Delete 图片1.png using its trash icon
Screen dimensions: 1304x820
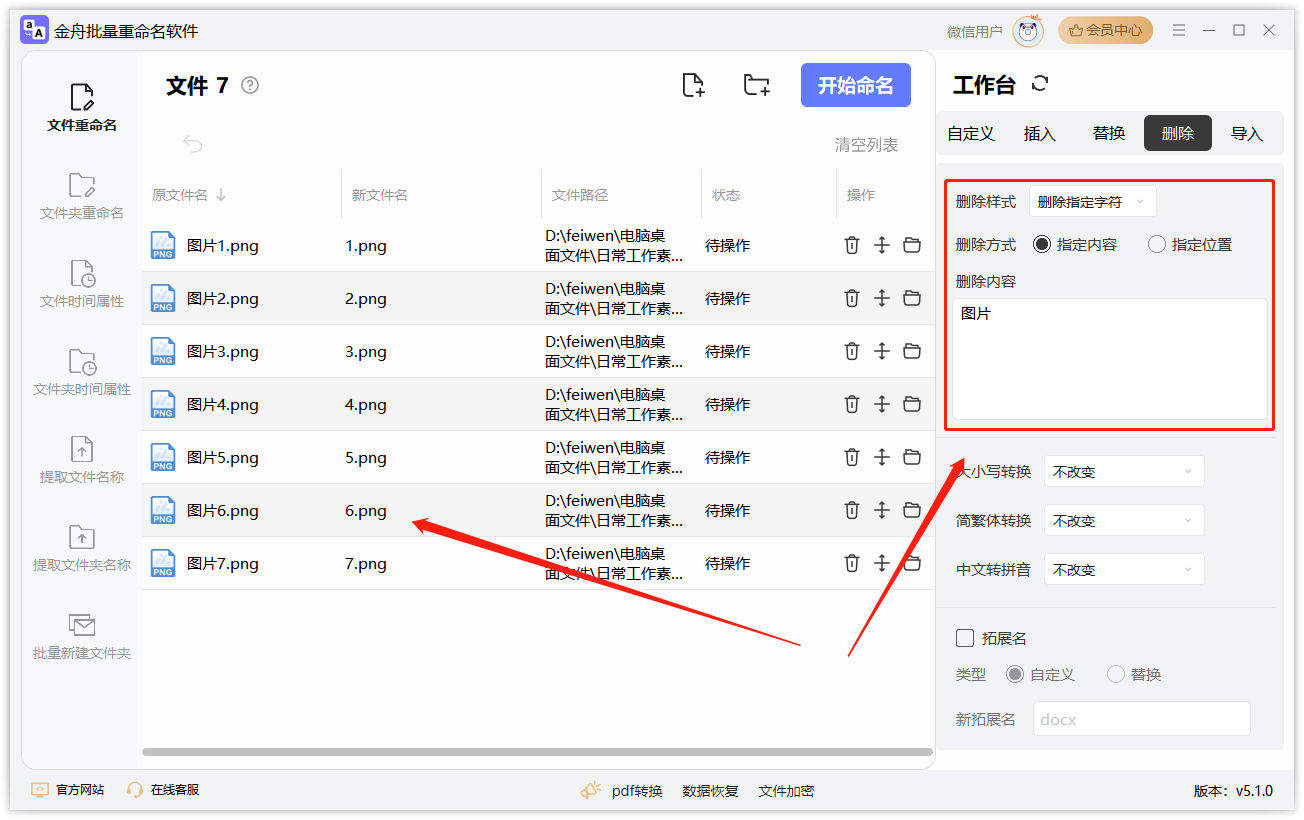[851, 245]
